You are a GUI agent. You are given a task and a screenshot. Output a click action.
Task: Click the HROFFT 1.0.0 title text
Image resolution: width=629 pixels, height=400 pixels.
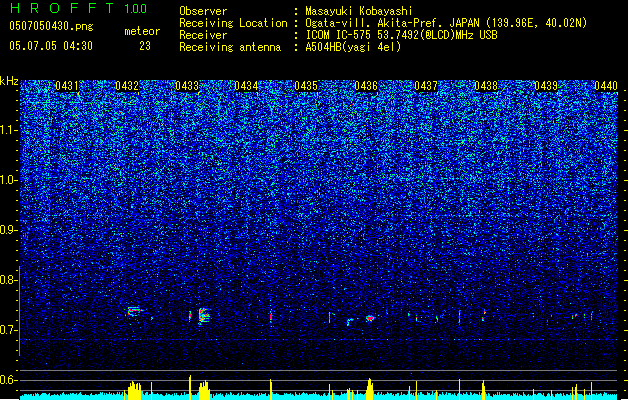[78, 8]
